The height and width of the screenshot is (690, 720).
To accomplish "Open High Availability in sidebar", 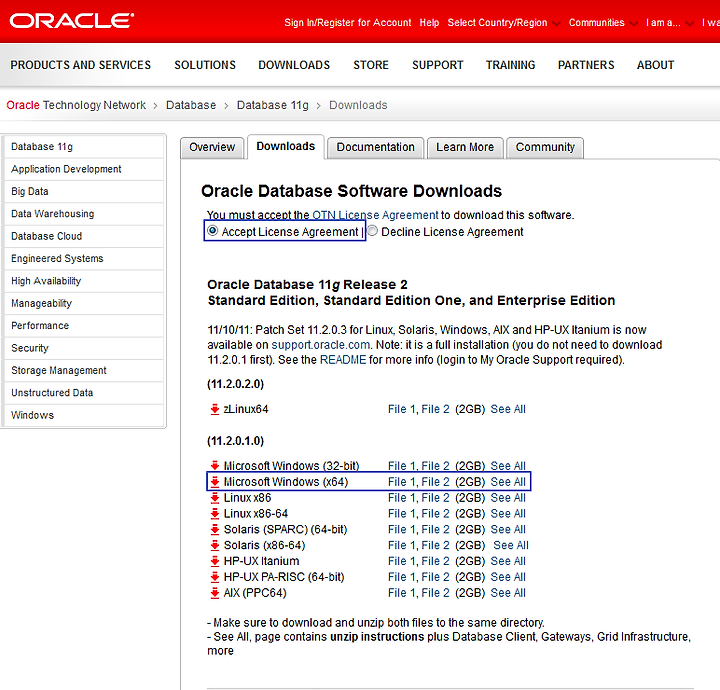I will click(84, 281).
